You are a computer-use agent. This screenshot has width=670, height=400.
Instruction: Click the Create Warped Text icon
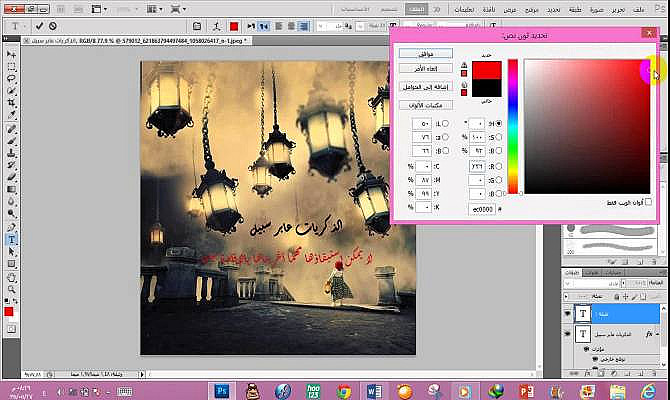coord(217,26)
